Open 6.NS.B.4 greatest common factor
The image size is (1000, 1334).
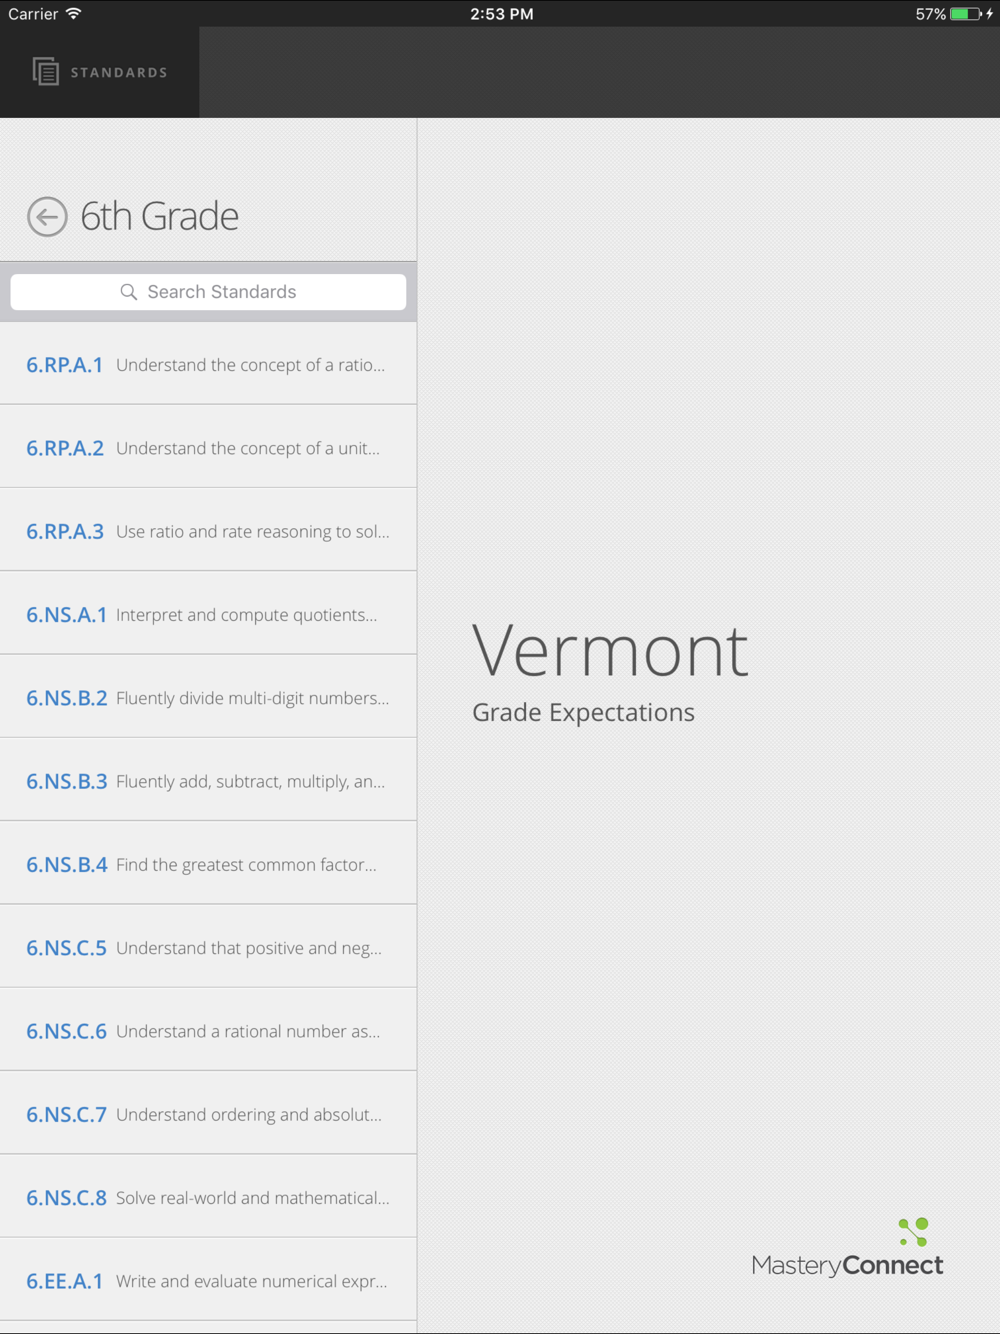(x=208, y=864)
